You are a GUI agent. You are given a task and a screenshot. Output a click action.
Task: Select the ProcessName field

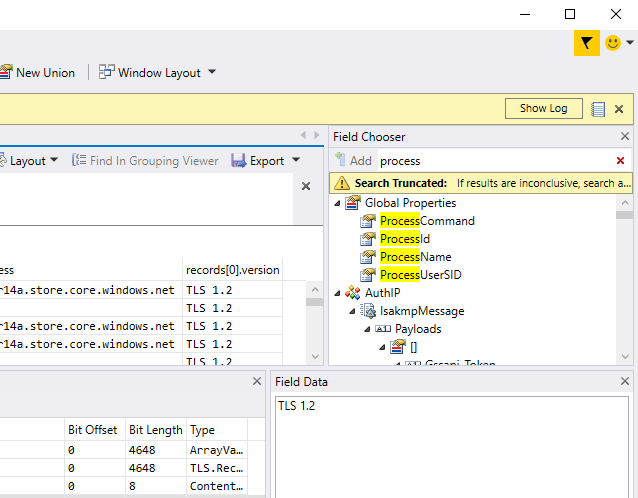415,256
